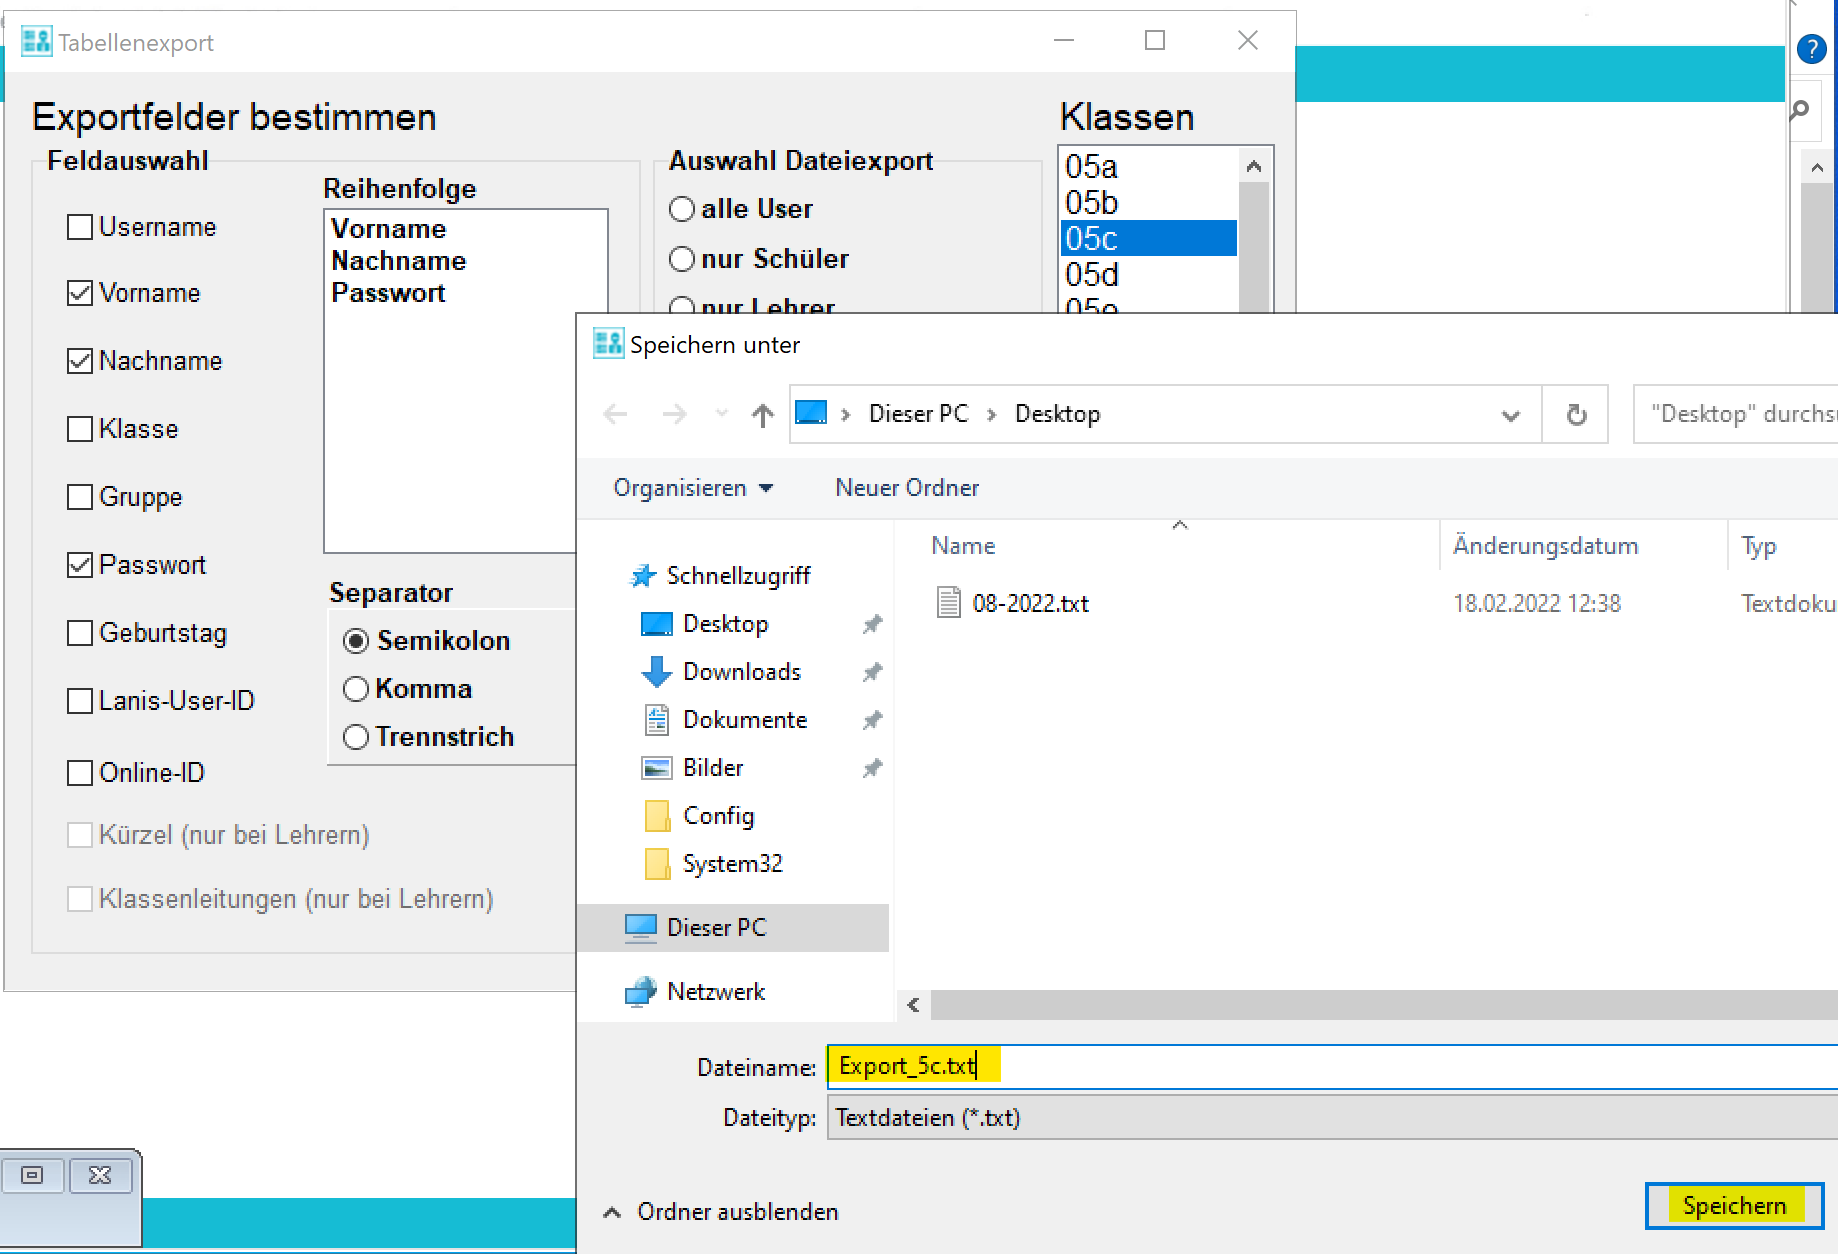The height and width of the screenshot is (1254, 1838).
Task: Click the search magnifier icon at right
Action: click(1800, 110)
